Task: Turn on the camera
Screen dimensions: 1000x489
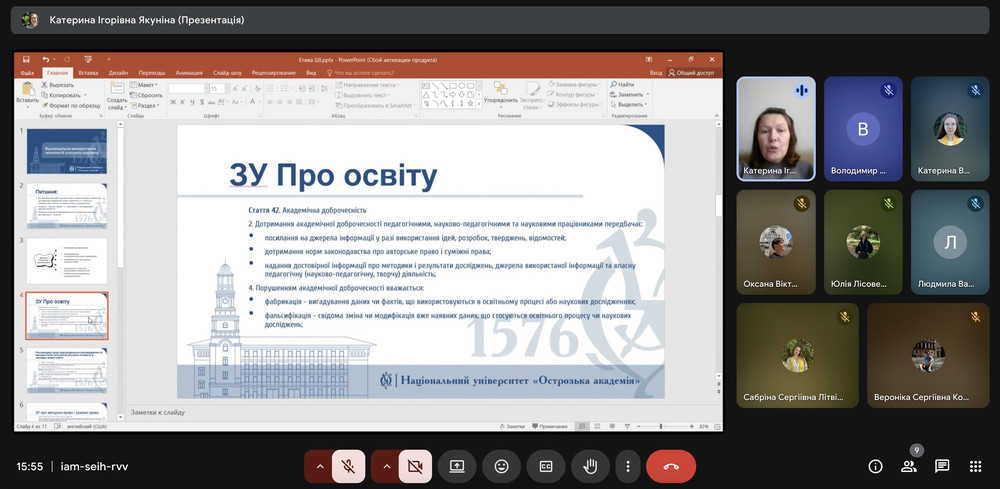Action: (x=414, y=466)
